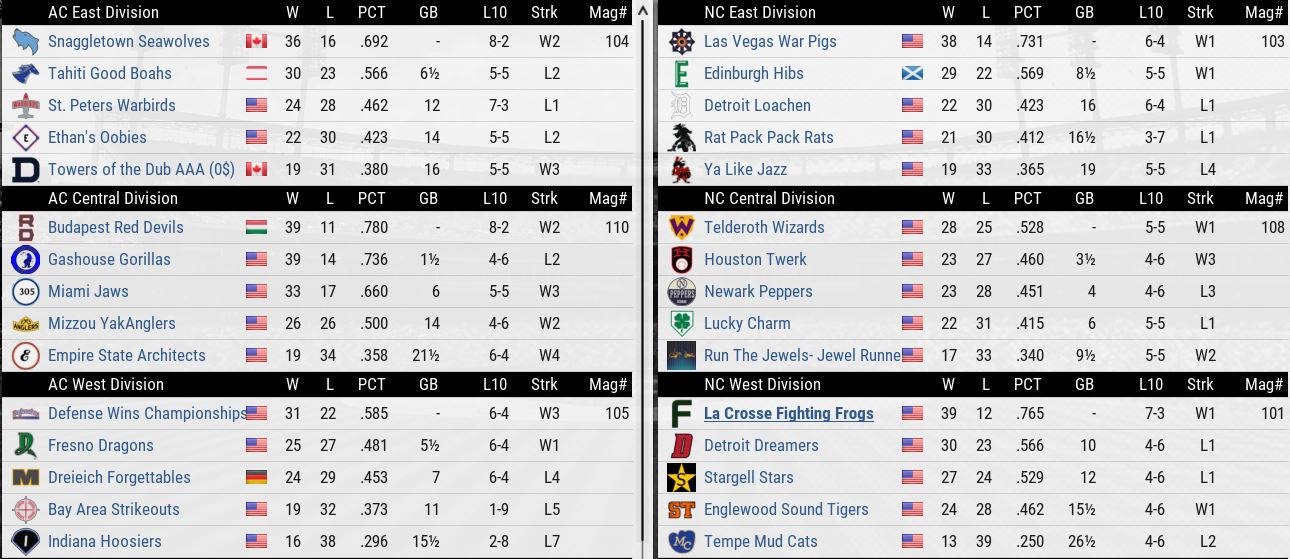The width and height of the screenshot is (1290, 559).
Task: Click the Dreieich Forgettables M logo
Action: pyautogui.click(x=25, y=478)
